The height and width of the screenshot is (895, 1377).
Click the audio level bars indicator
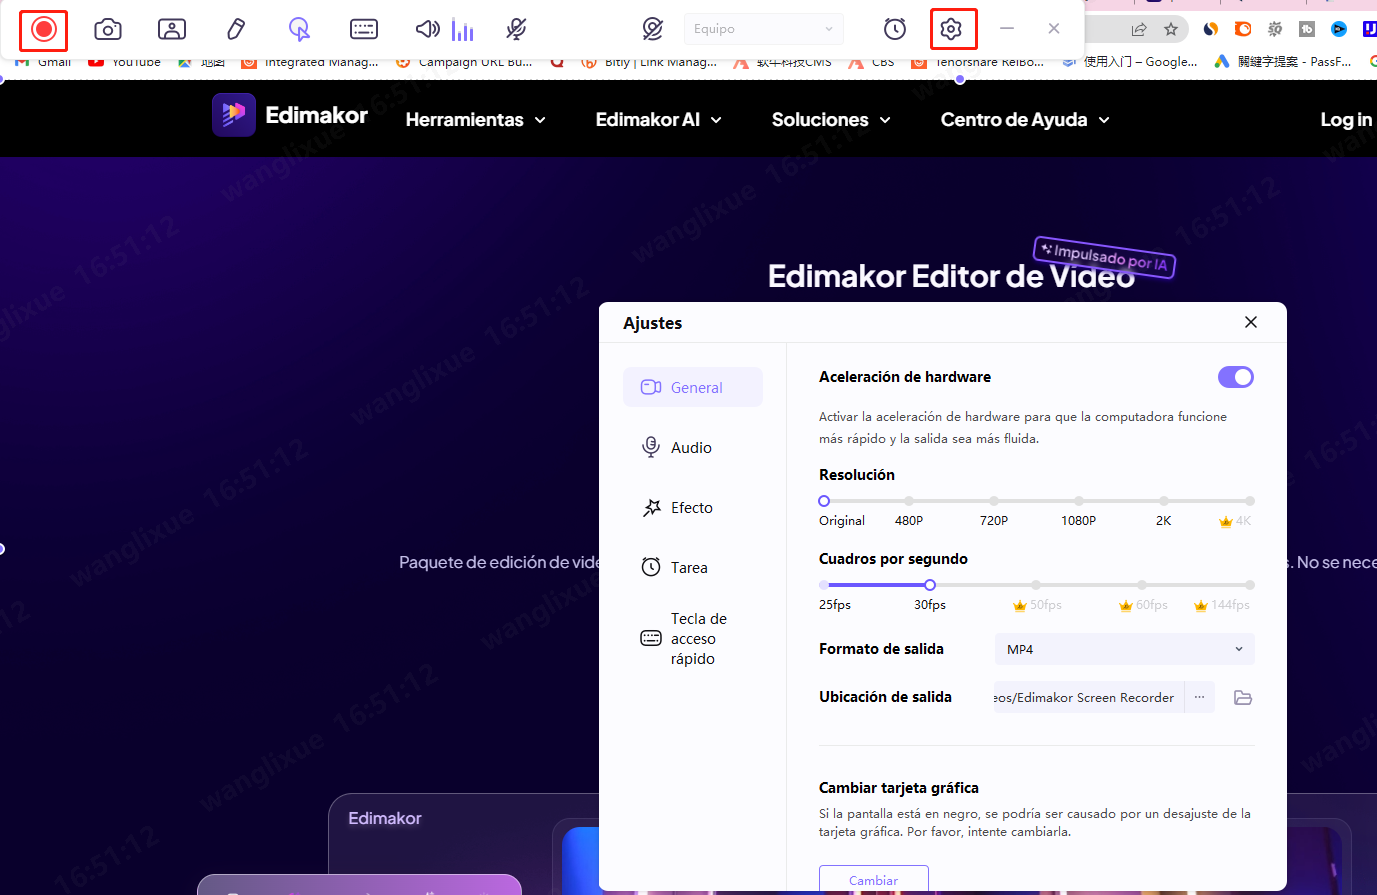(x=463, y=30)
